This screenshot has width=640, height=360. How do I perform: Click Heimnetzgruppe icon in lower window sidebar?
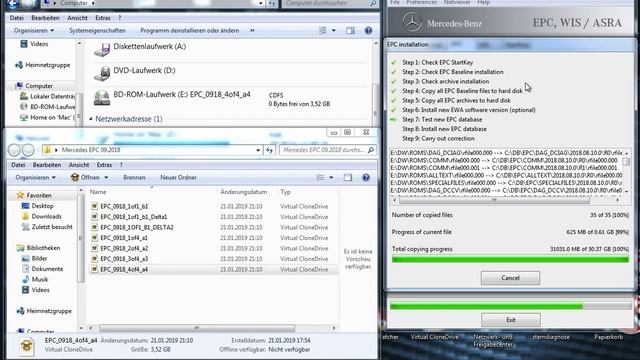tap(20, 311)
